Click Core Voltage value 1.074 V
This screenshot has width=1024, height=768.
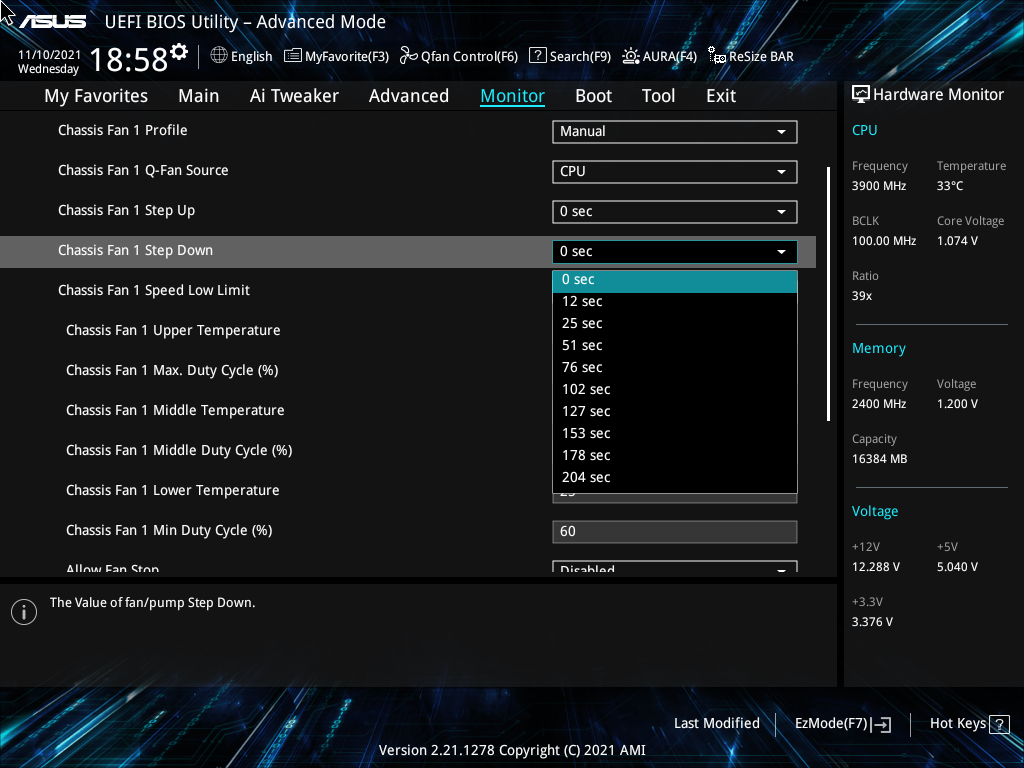(x=957, y=241)
